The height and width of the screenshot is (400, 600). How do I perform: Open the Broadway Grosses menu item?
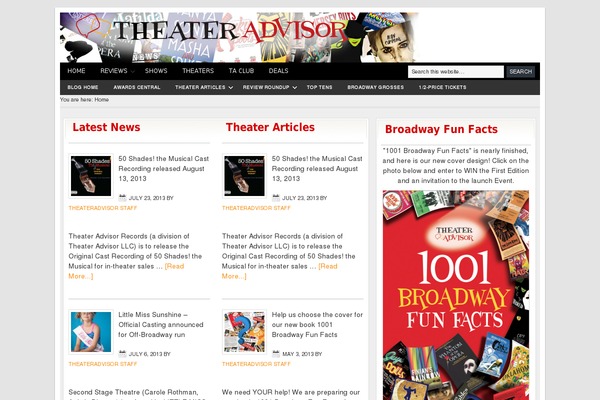pos(375,87)
